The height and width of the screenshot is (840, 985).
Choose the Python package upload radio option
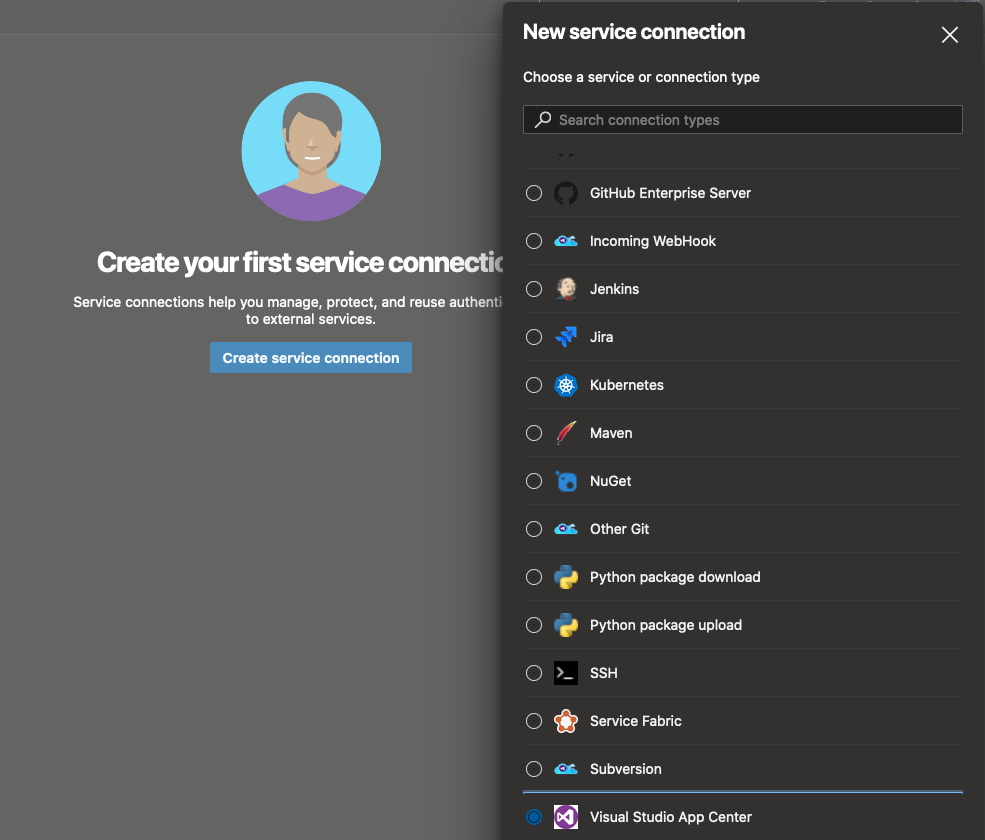[x=534, y=625]
